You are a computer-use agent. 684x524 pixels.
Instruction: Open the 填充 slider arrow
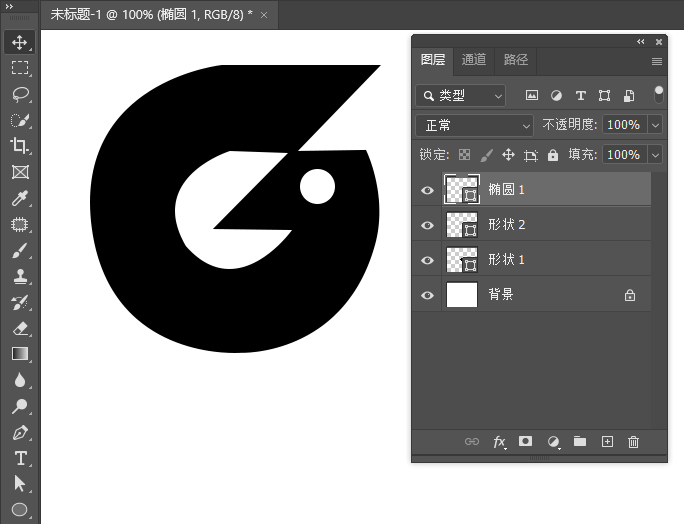[x=655, y=155]
